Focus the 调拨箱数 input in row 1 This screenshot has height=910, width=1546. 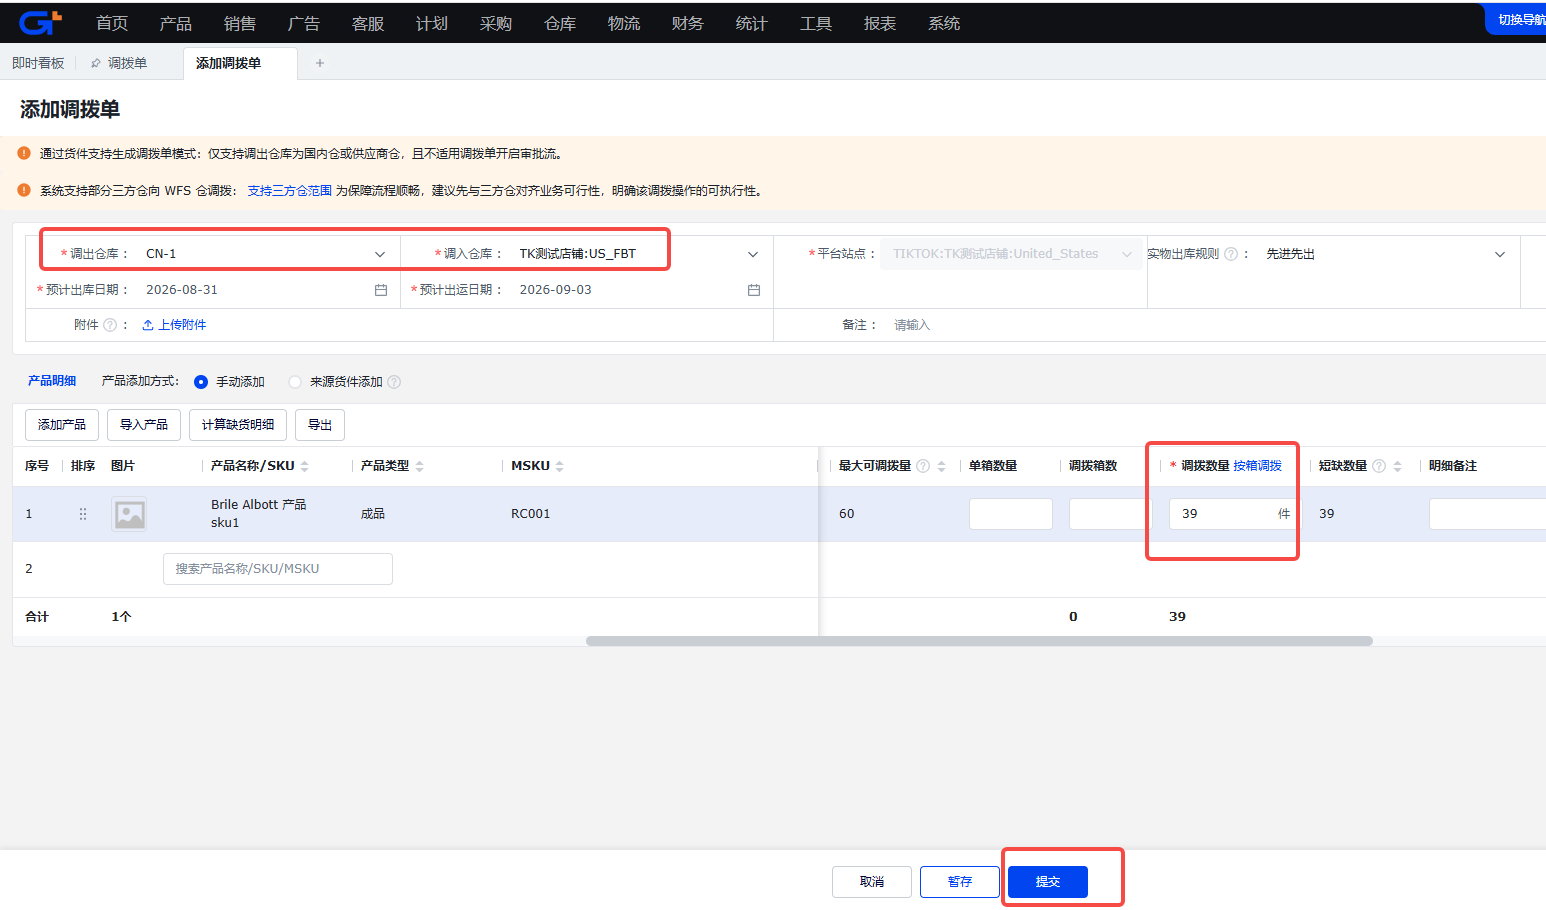pos(1109,514)
